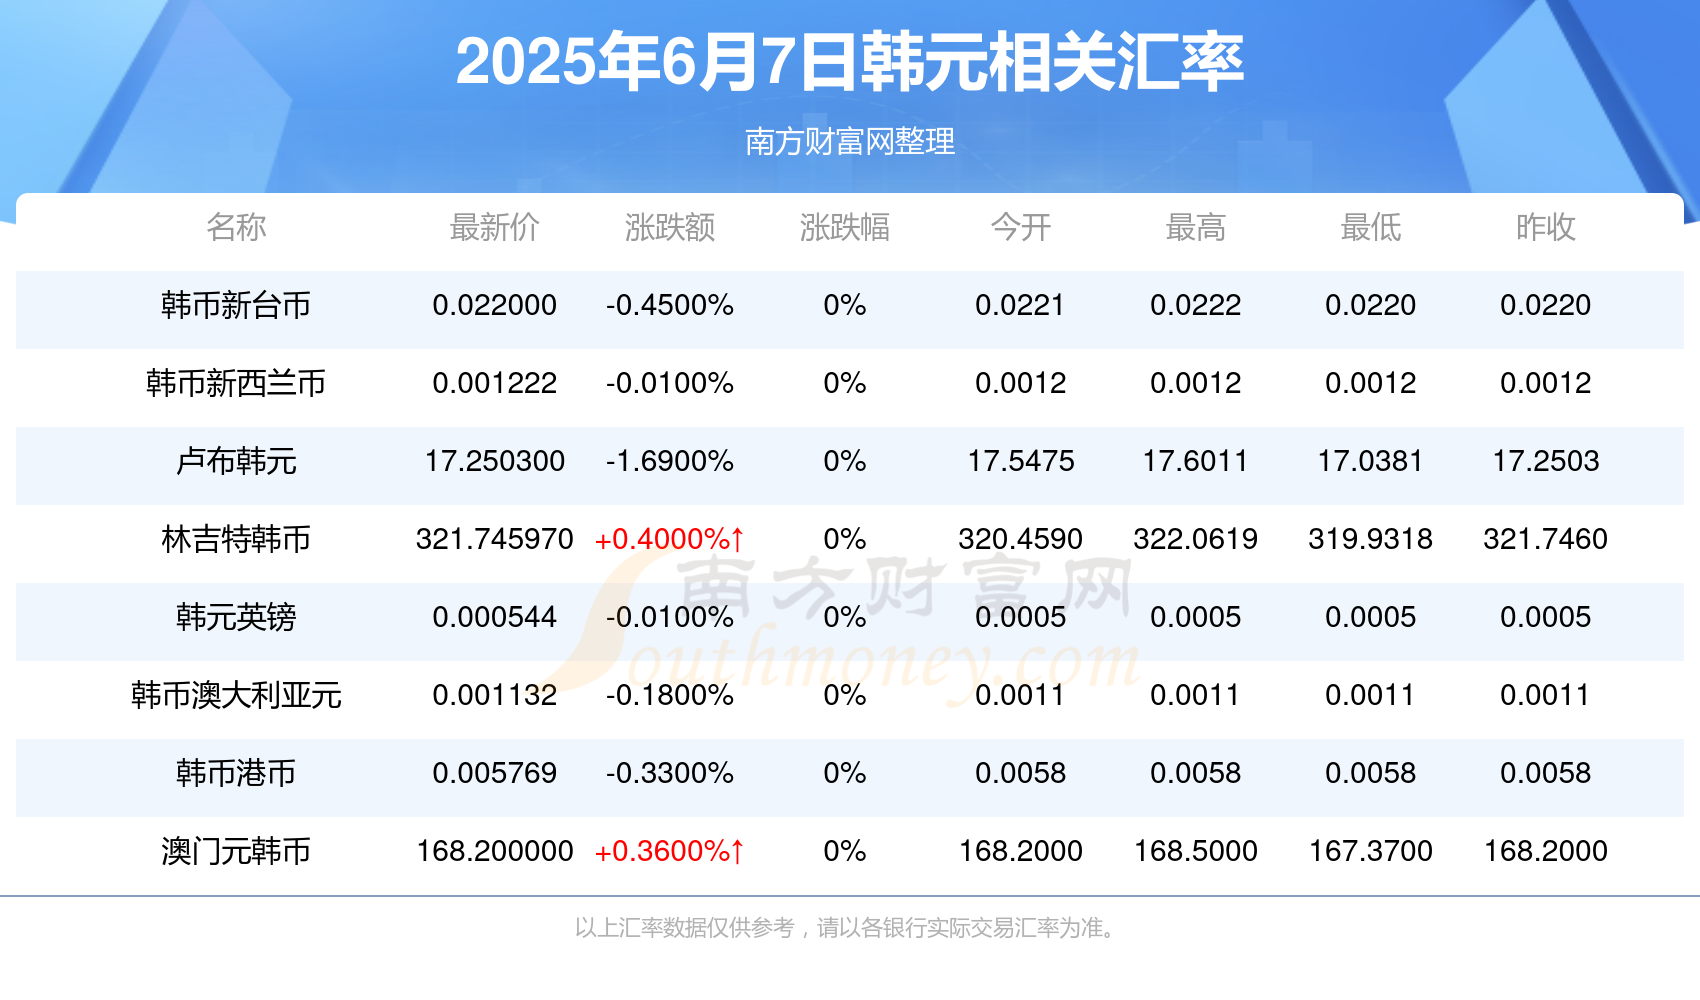Select latest price 0.005769

495,773
